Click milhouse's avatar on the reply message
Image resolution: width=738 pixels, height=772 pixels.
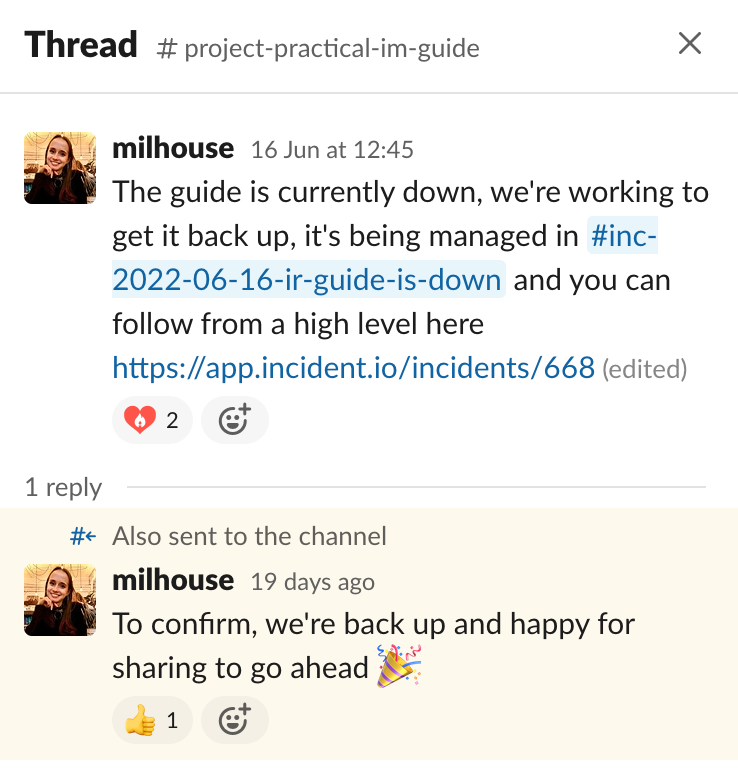(x=60, y=600)
